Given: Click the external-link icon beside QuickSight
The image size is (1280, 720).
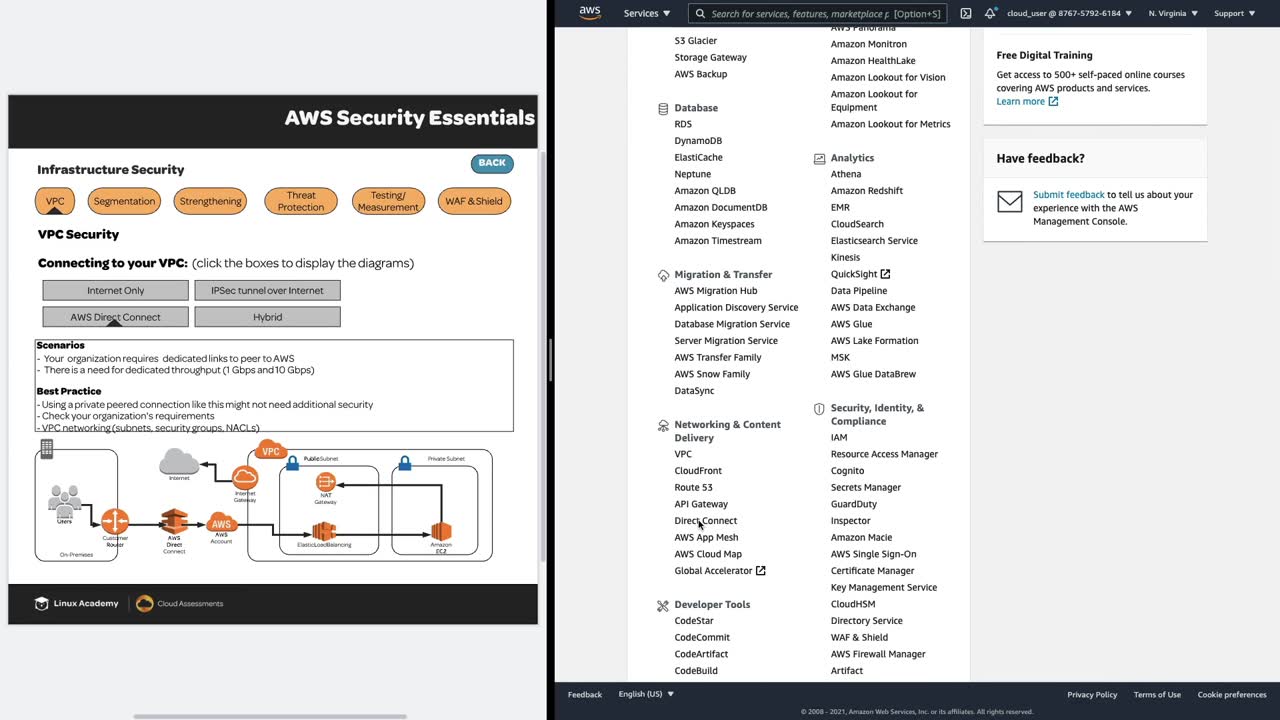Looking at the screenshot, I should click(885, 274).
